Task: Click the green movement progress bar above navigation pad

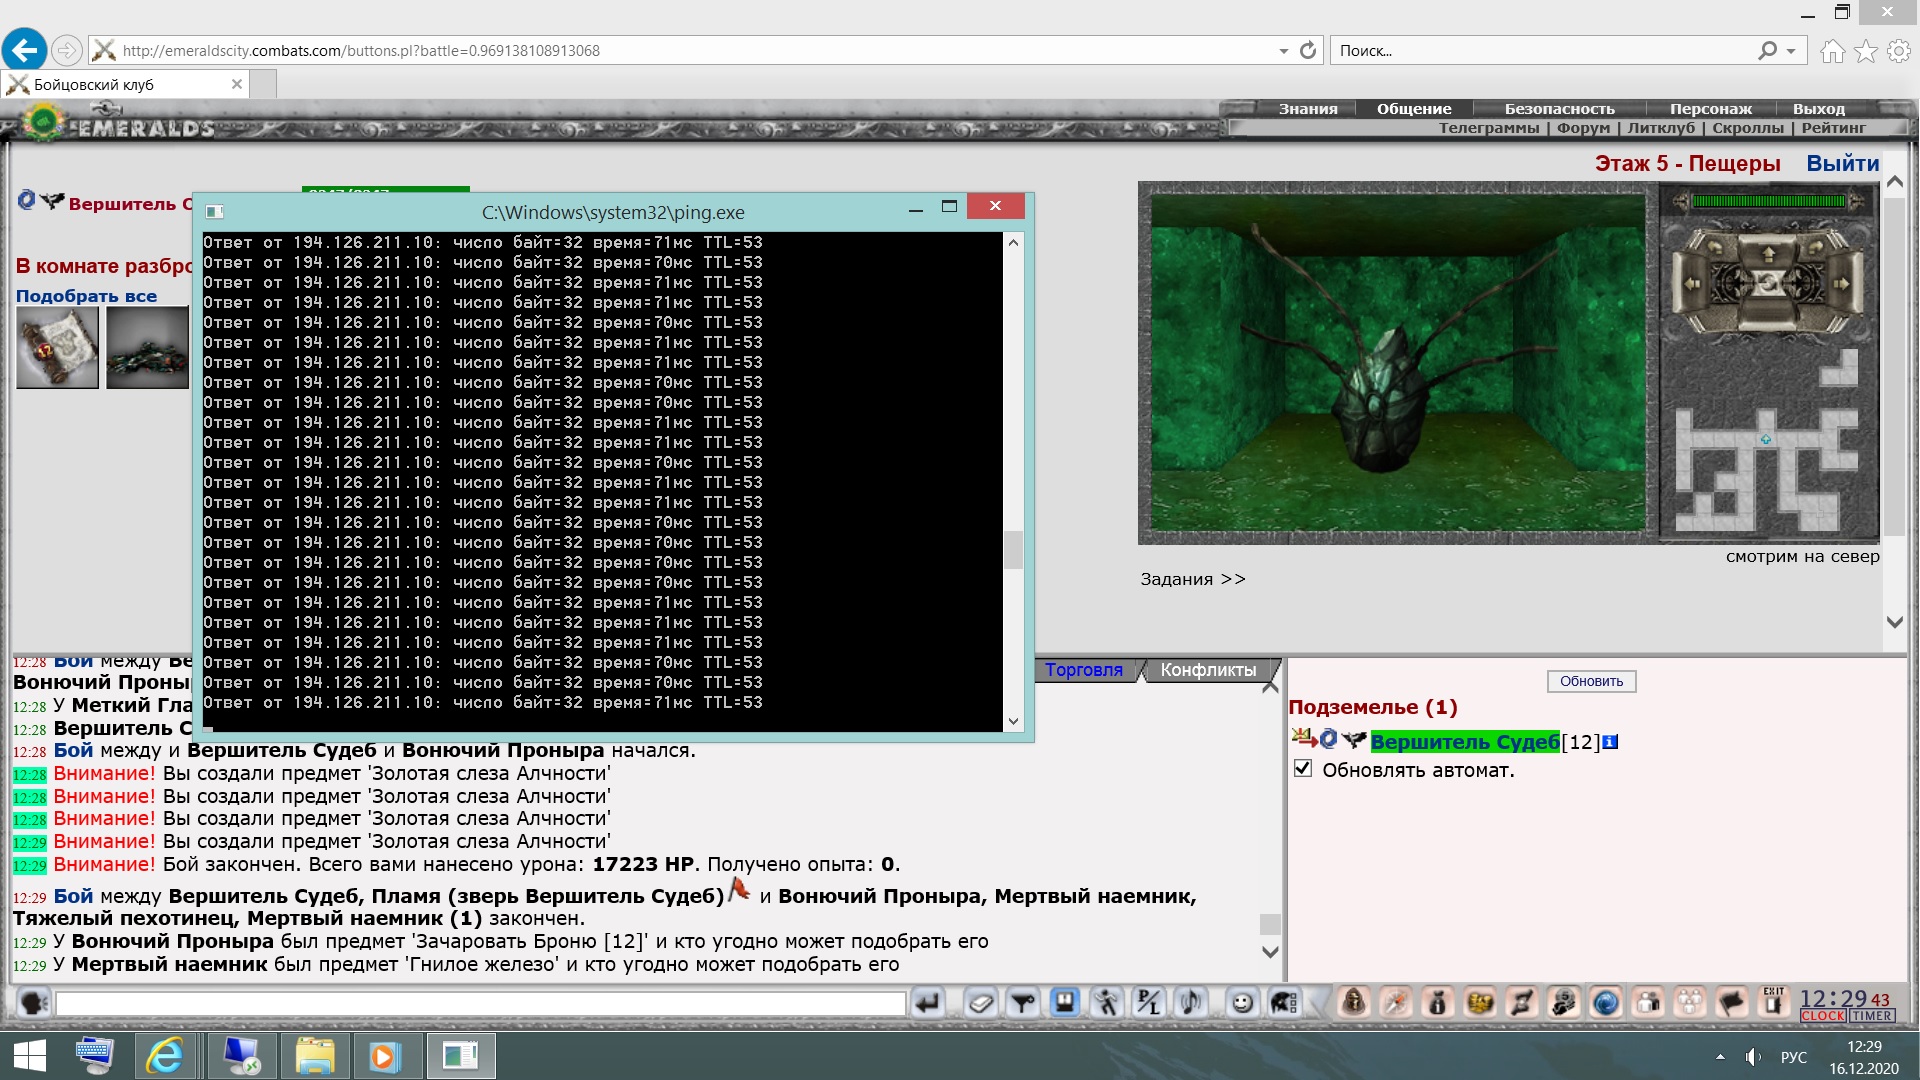Action: (x=1768, y=201)
